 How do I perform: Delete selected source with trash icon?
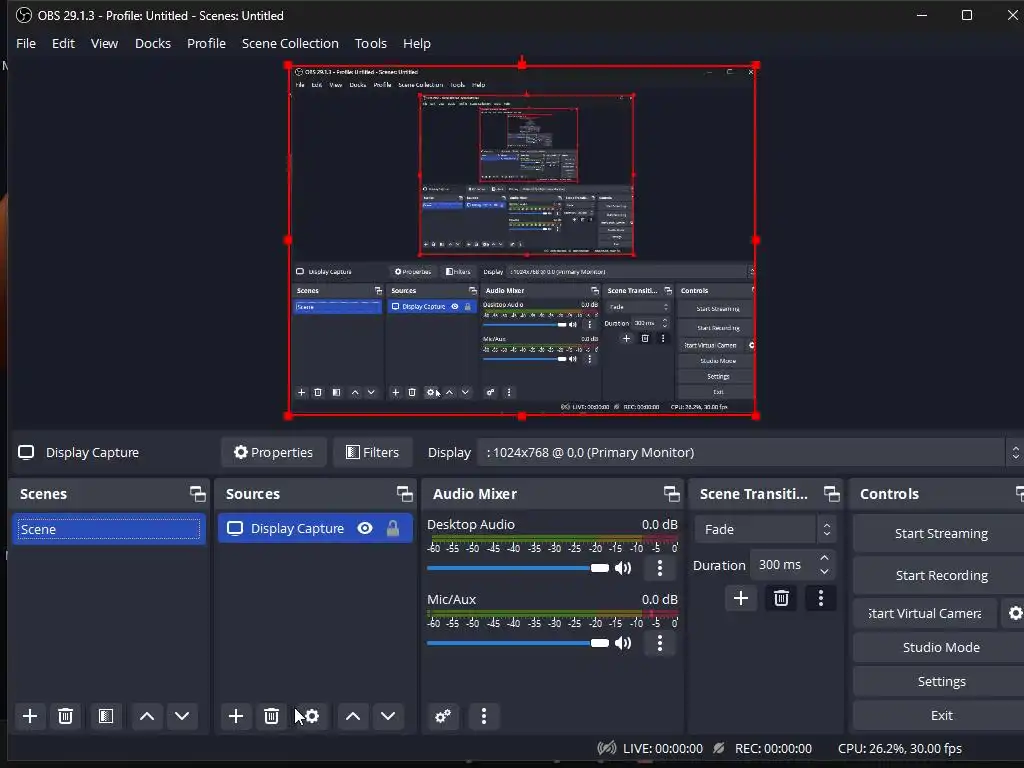pos(271,716)
